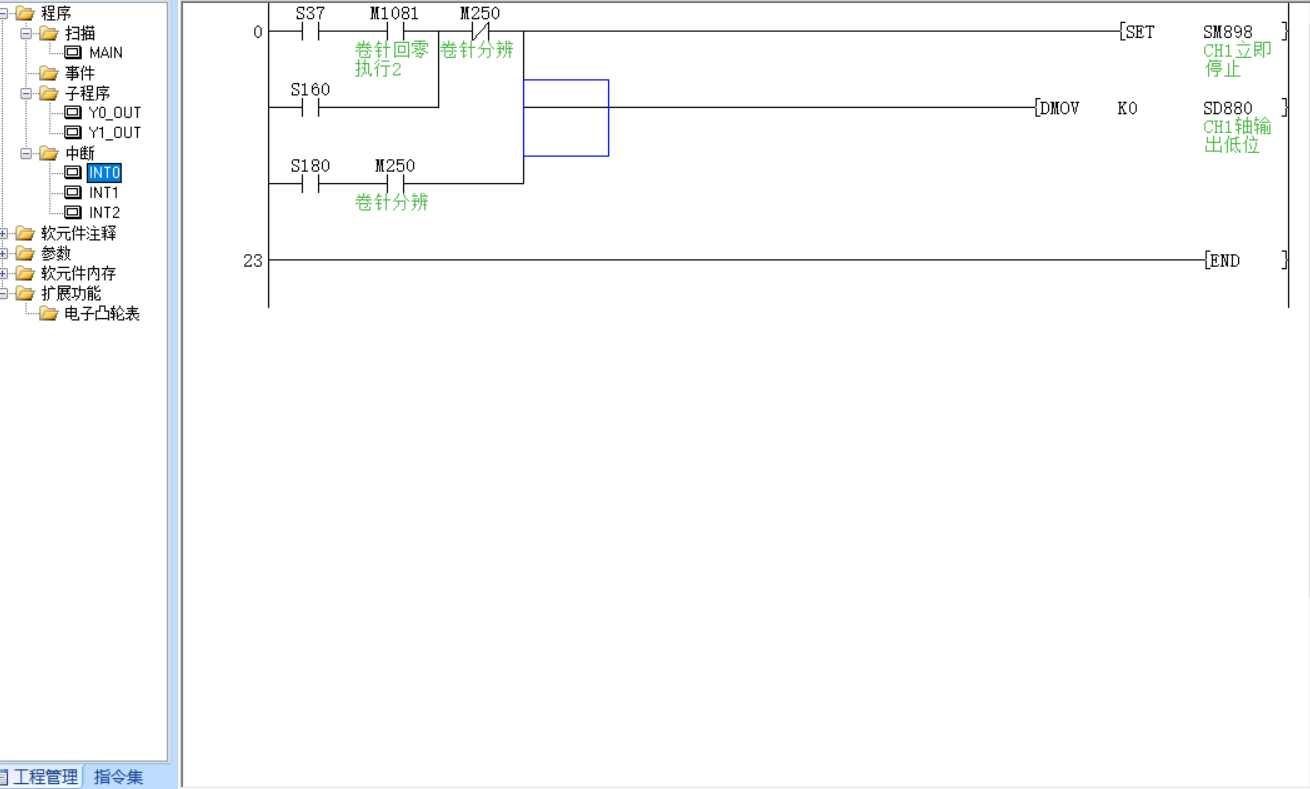The width and height of the screenshot is (1310, 789).
Task: Select the M1081 normally open contact
Action: click(394, 32)
